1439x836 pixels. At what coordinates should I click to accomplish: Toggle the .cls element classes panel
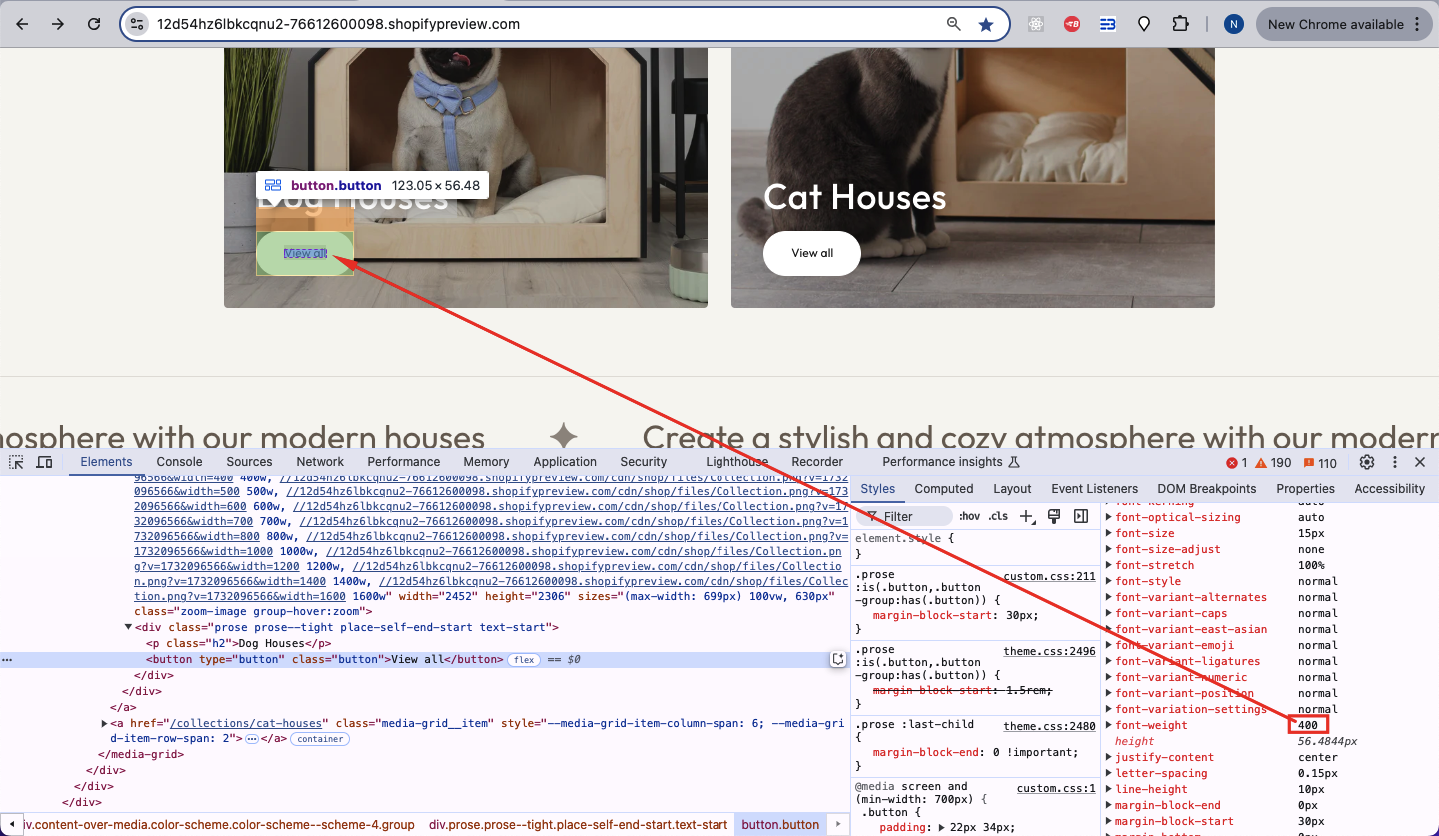coord(998,516)
